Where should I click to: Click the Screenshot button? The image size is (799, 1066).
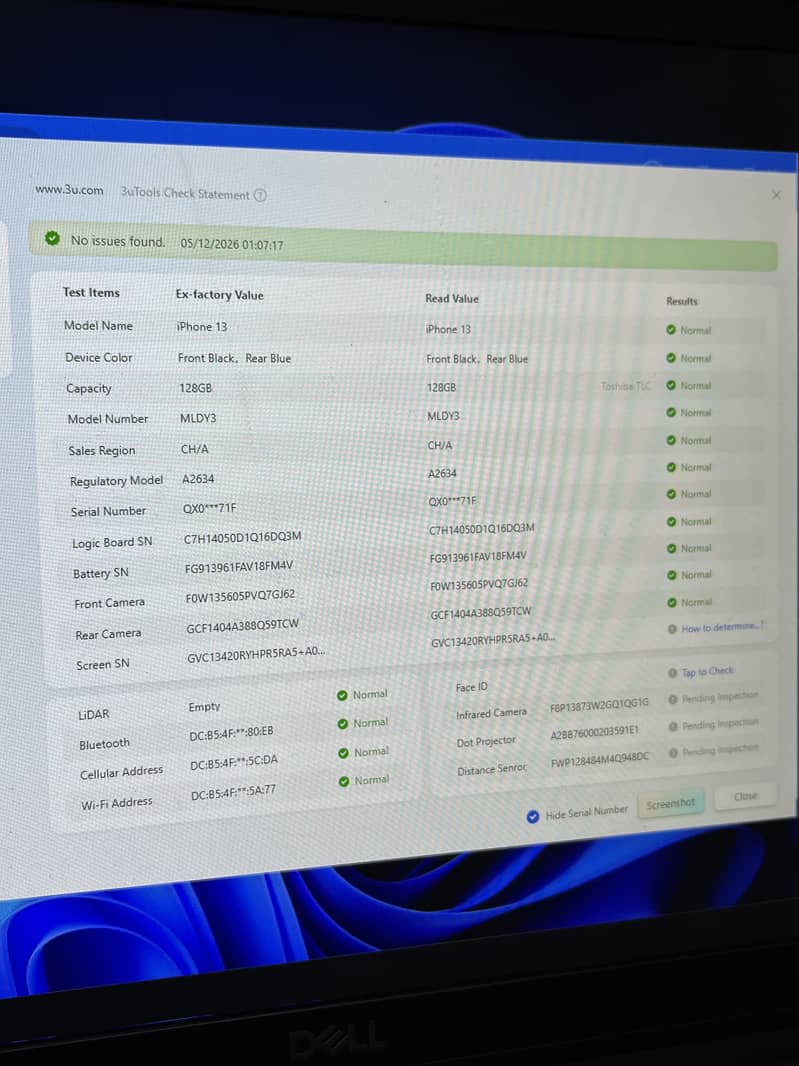point(670,804)
